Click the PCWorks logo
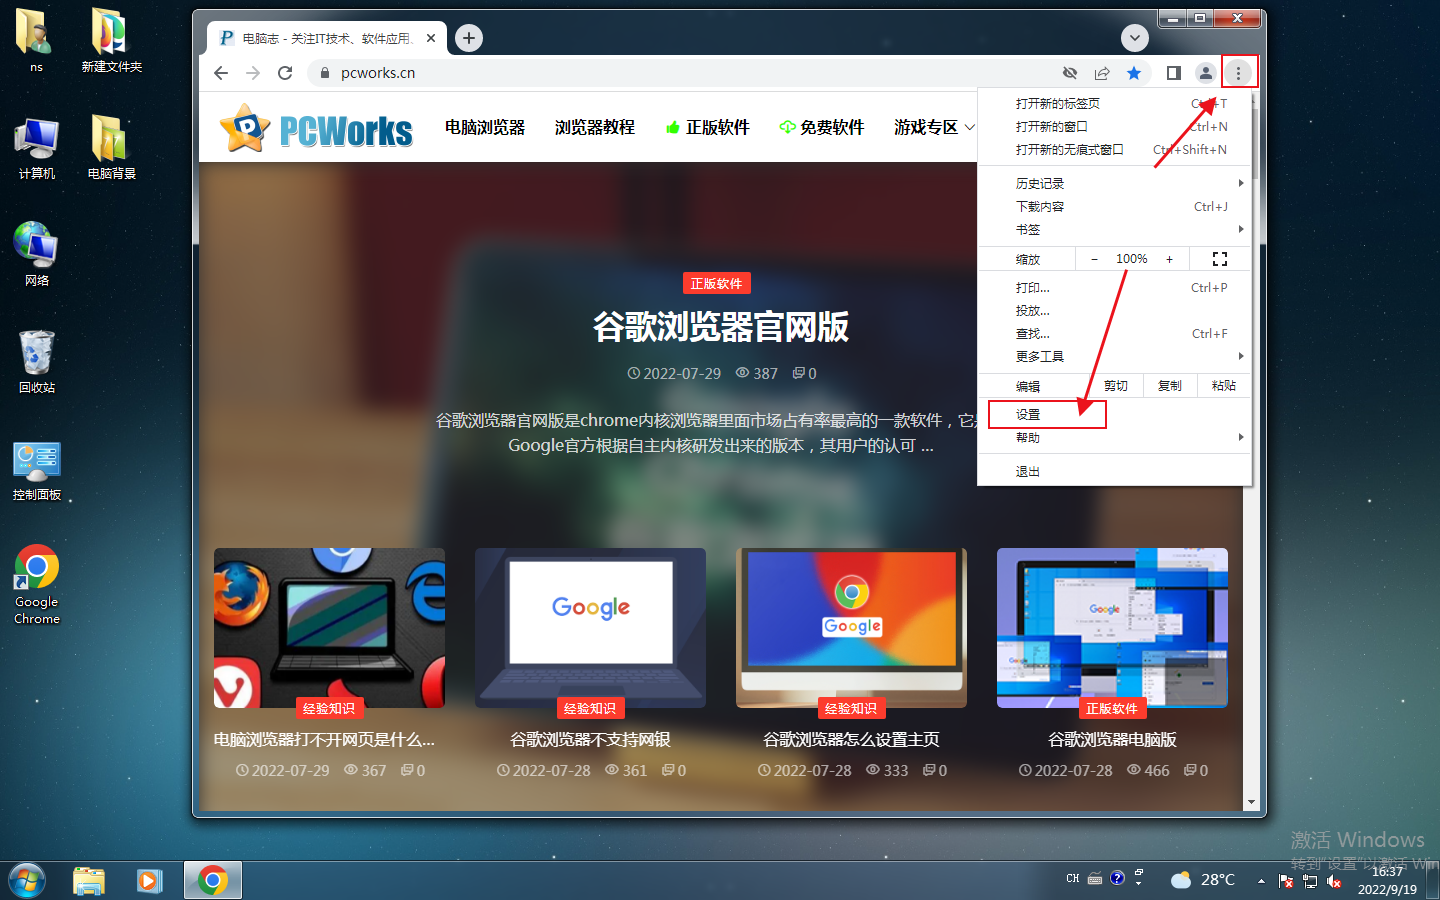1440x900 pixels. pyautogui.click(x=316, y=128)
